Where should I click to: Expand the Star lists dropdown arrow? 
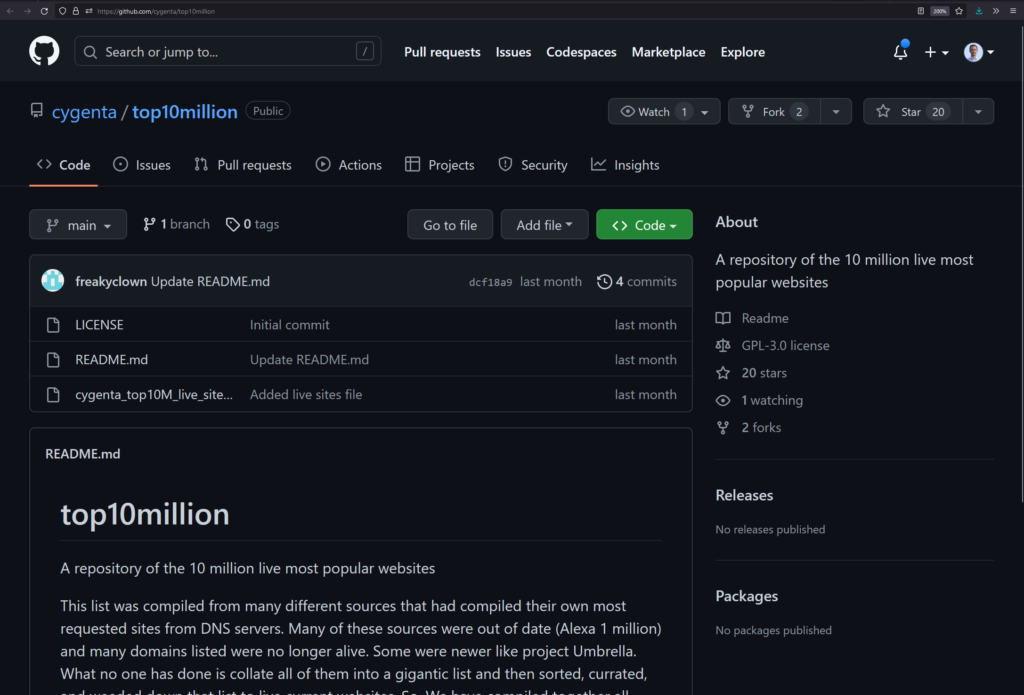(978, 112)
